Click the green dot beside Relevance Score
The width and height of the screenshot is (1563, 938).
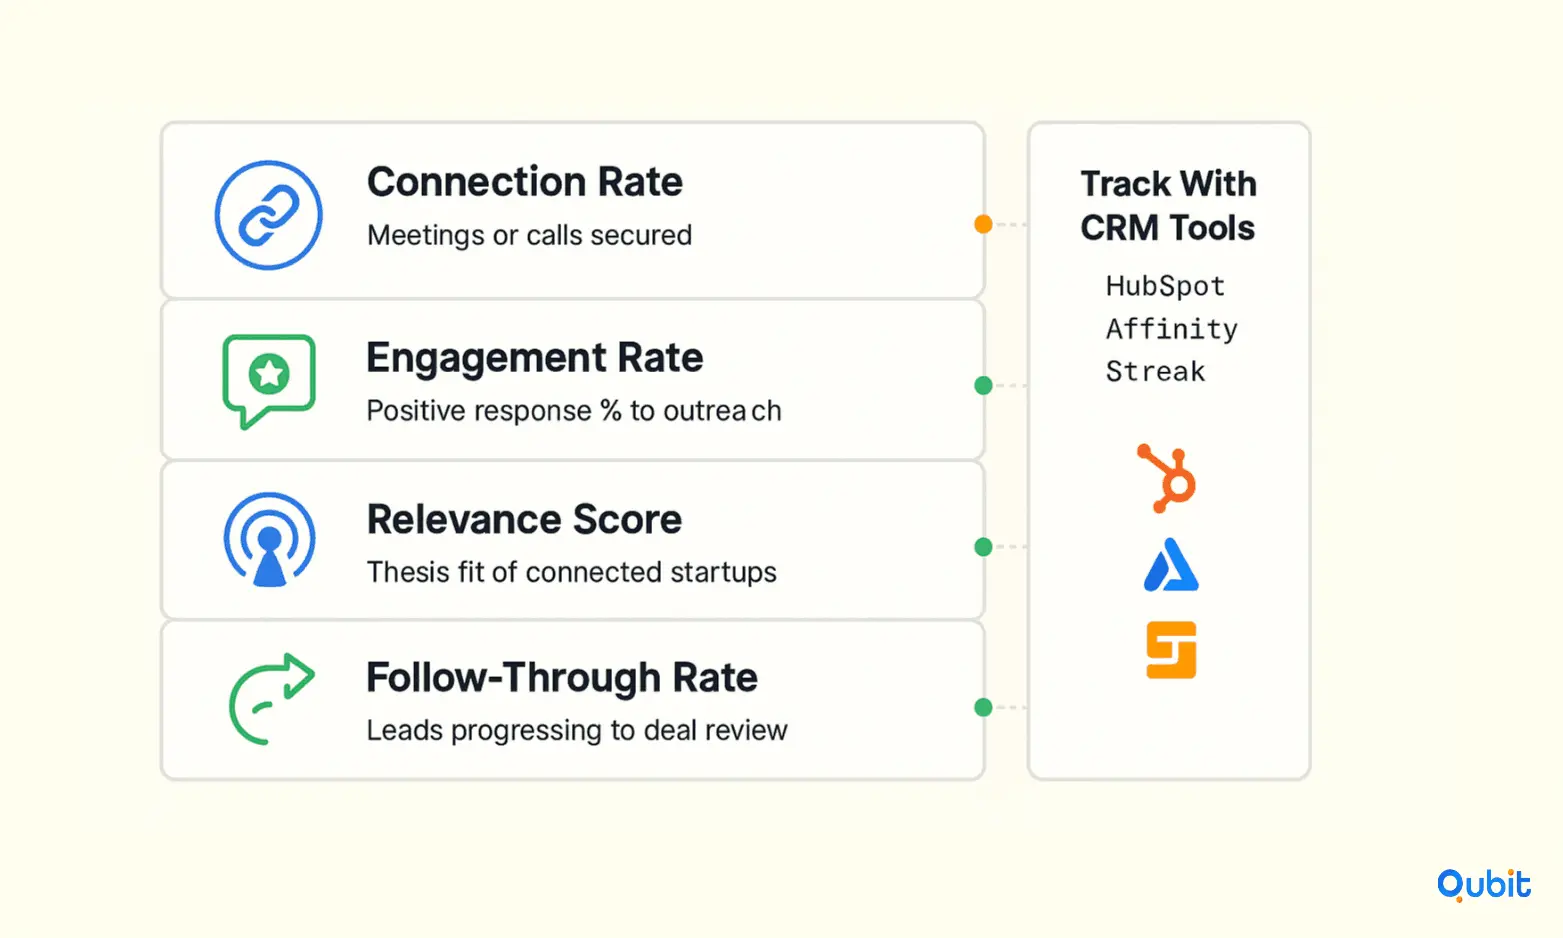[983, 547]
